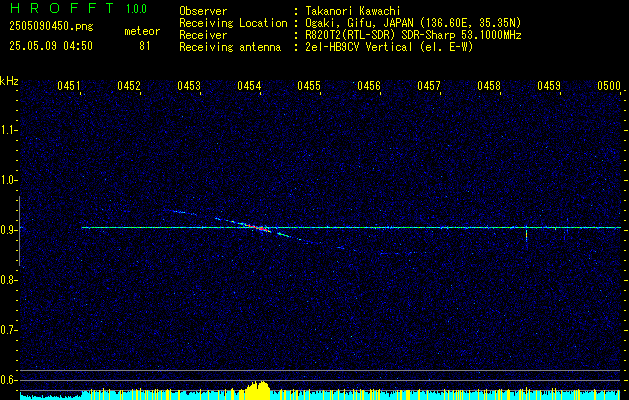The height and width of the screenshot is (400, 629).
Task: Click the 'Observer' field label
Action: point(203,11)
